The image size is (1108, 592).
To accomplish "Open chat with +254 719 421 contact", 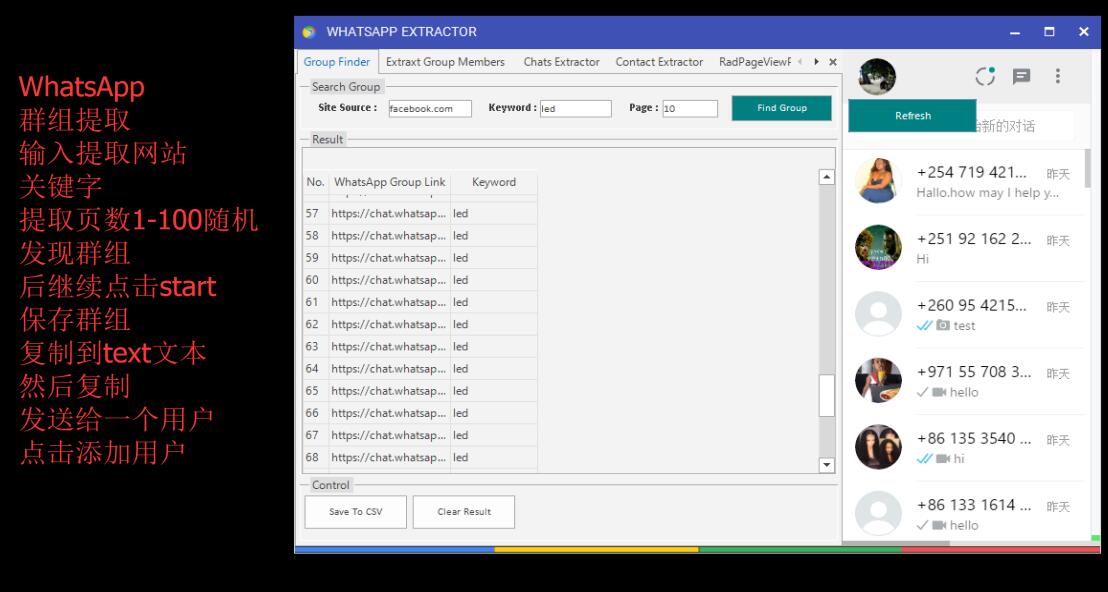I will (965, 182).
